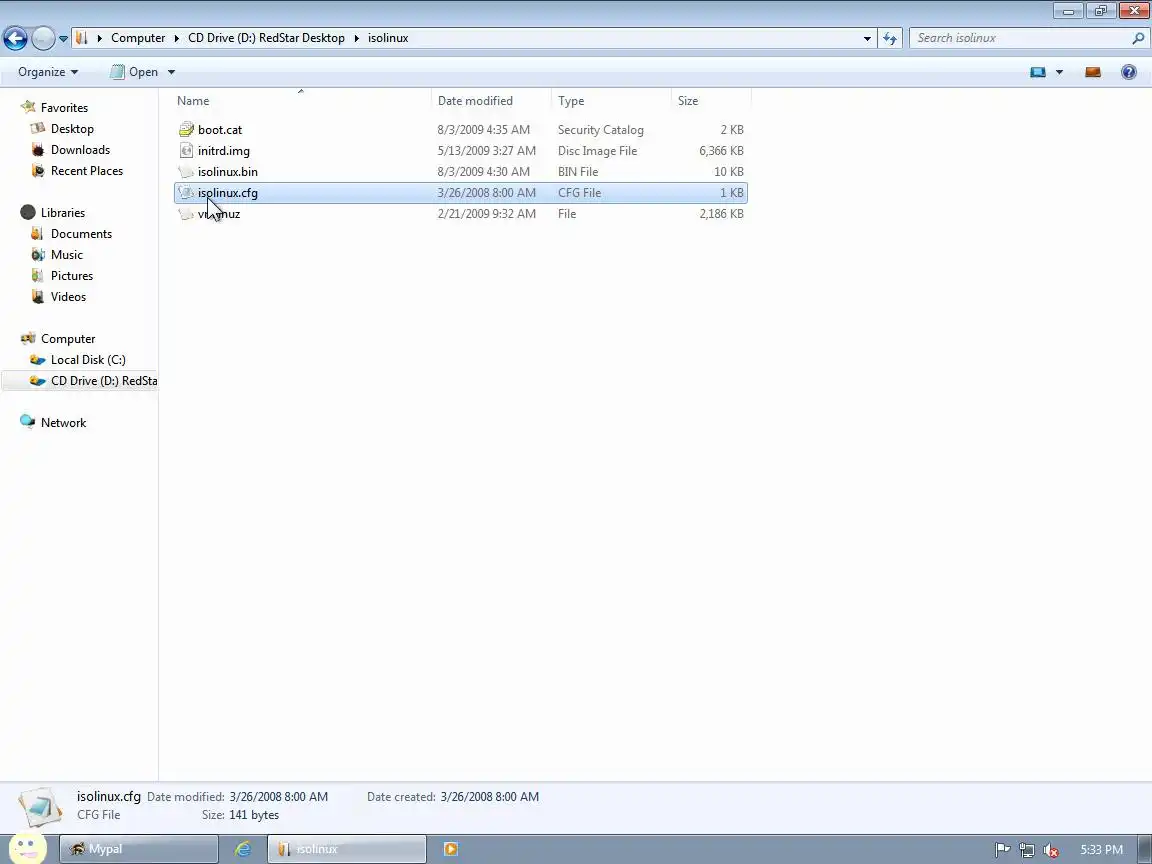Open Downloads in the navigation pane
Screen dimensions: 1152x864
click(x=80, y=150)
